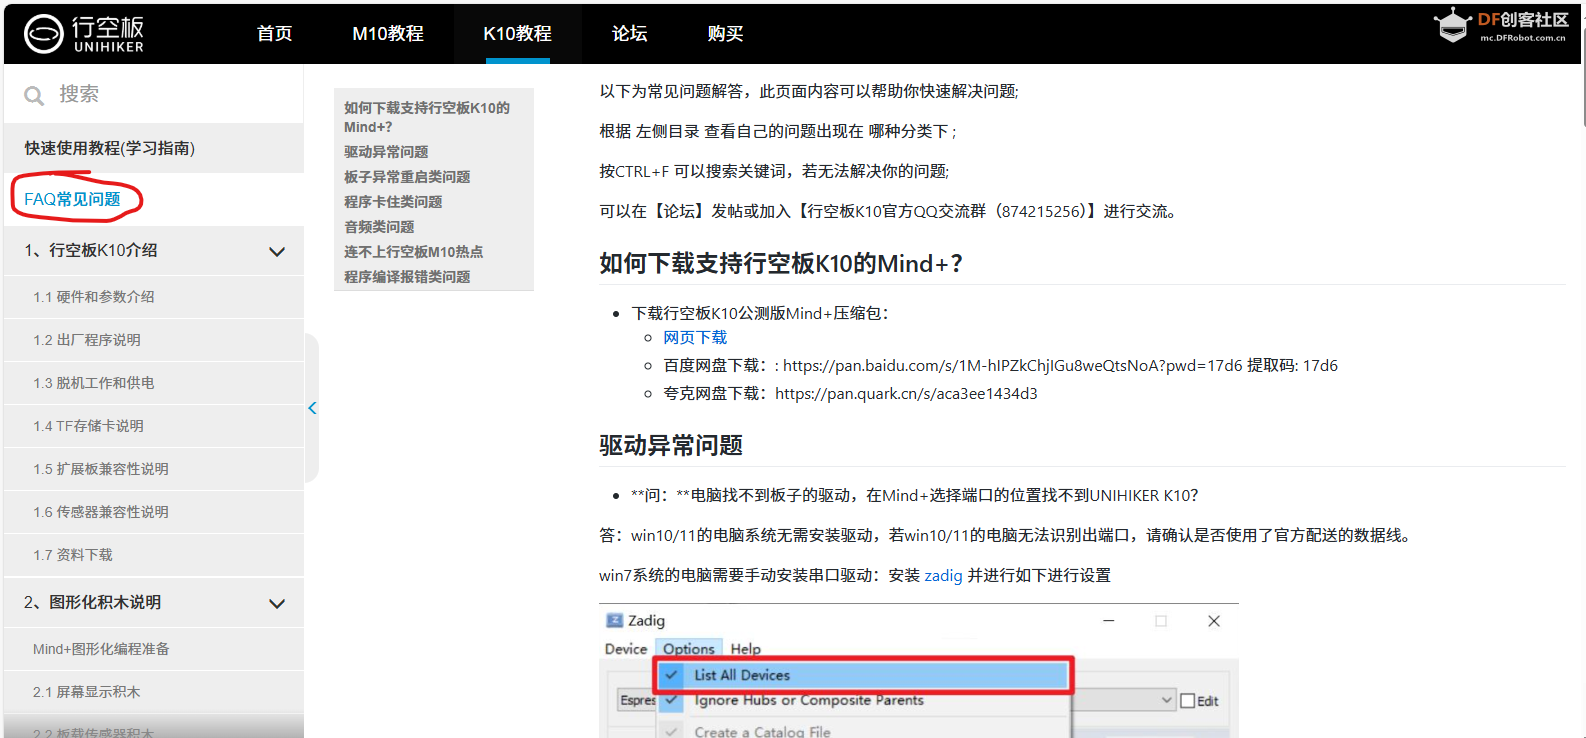
Task: Click the 百度网盘下载 URL text
Action: pyautogui.click(x=1012, y=366)
